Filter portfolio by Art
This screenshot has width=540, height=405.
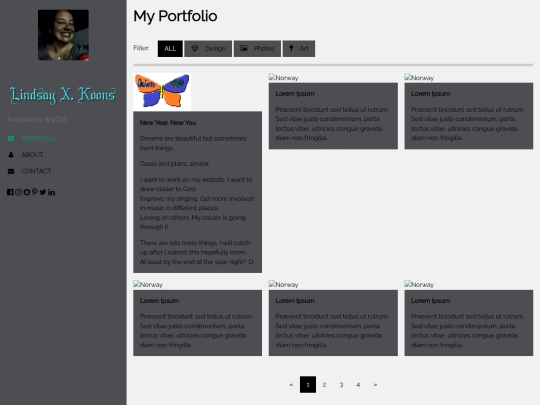tap(299, 49)
